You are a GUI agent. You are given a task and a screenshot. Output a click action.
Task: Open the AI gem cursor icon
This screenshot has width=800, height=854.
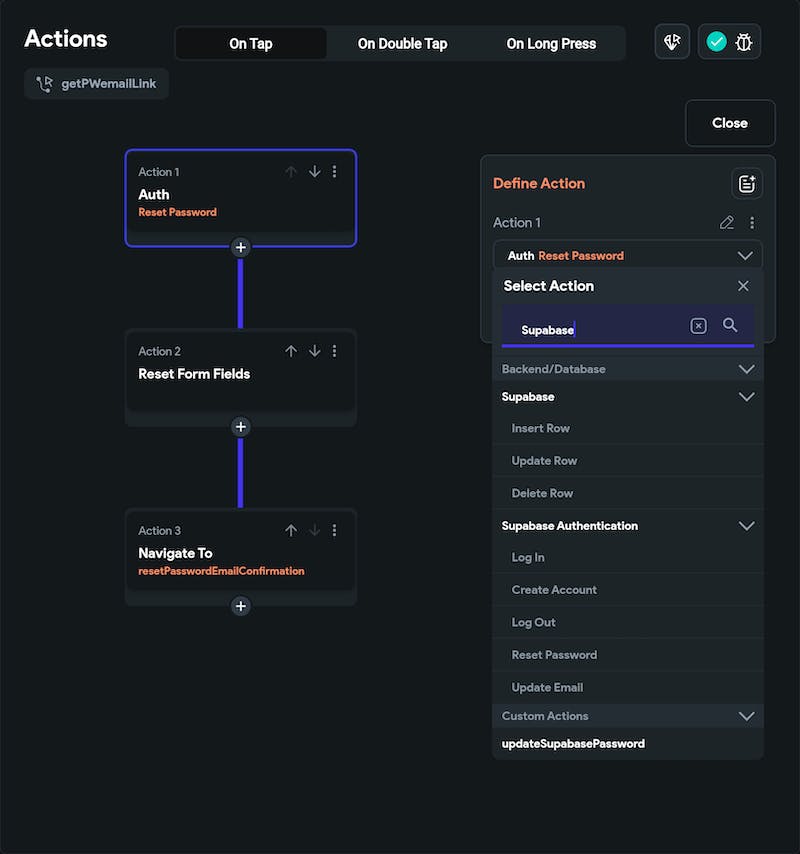(672, 42)
